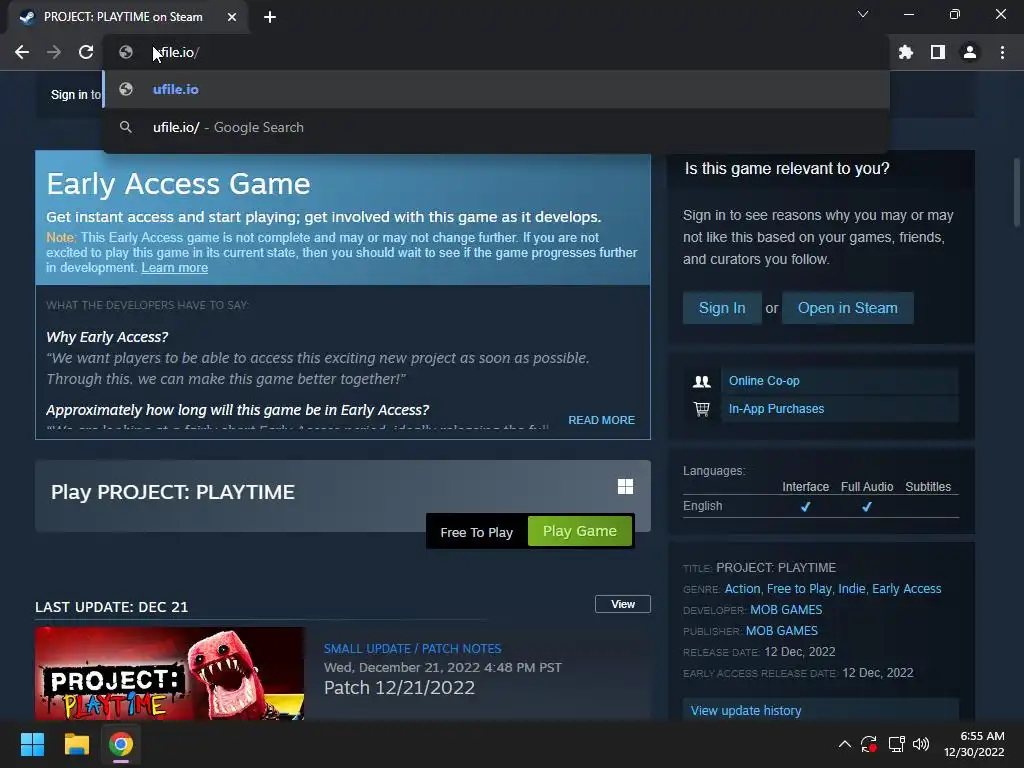Open the Extensions puzzle icon

(x=906, y=52)
